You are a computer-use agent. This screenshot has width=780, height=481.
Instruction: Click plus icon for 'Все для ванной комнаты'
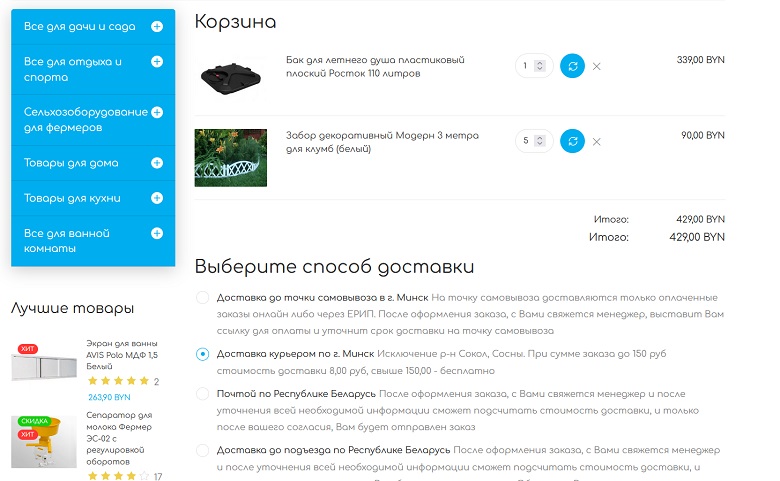(x=157, y=234)
